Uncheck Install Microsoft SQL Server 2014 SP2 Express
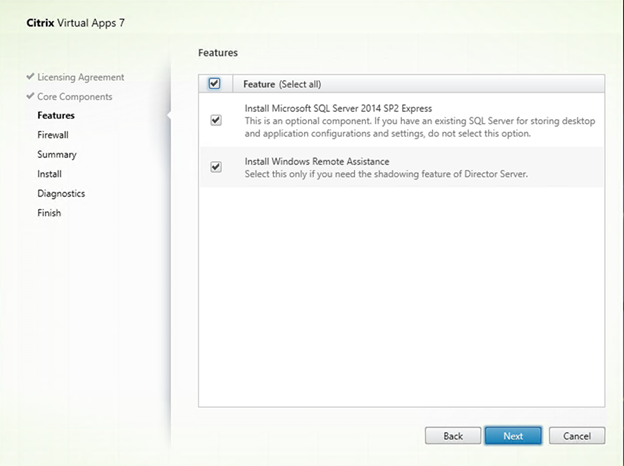The height and width of the screenshot is (466, 624). (216, 120)
